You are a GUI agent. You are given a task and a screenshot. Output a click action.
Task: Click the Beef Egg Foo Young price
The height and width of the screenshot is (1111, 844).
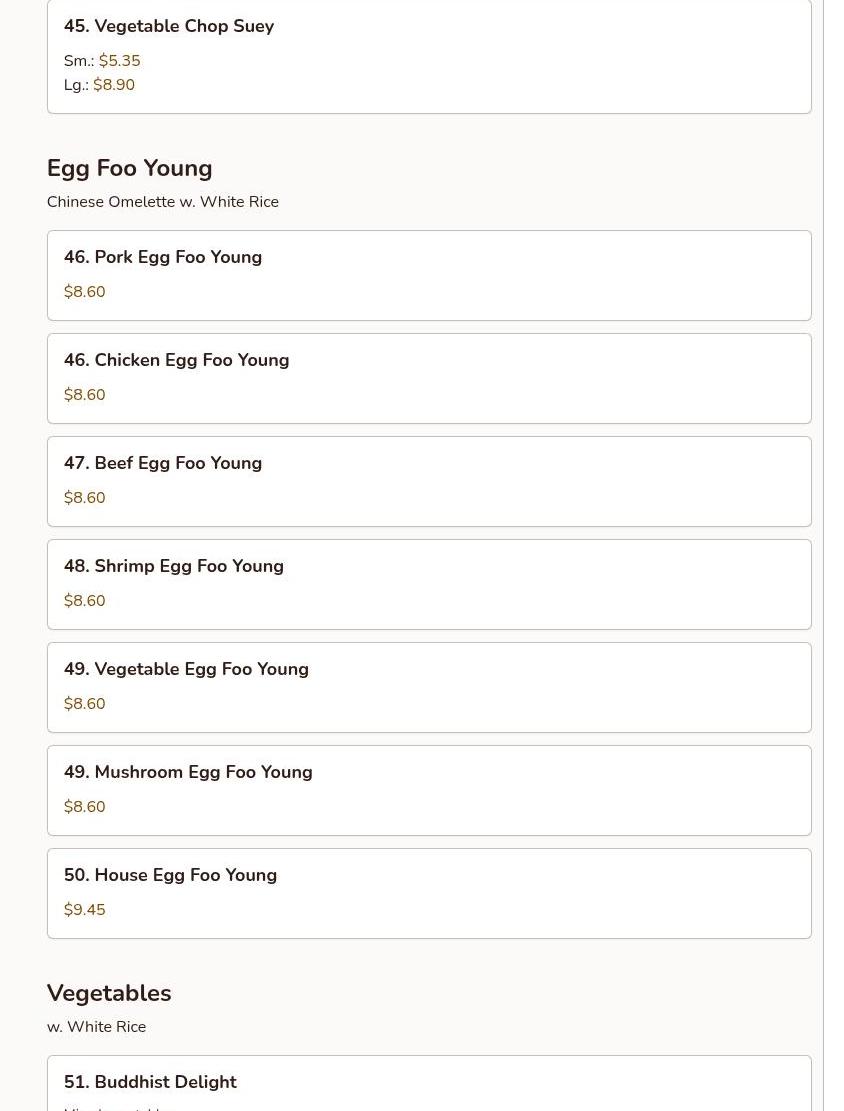click(84, 498)
